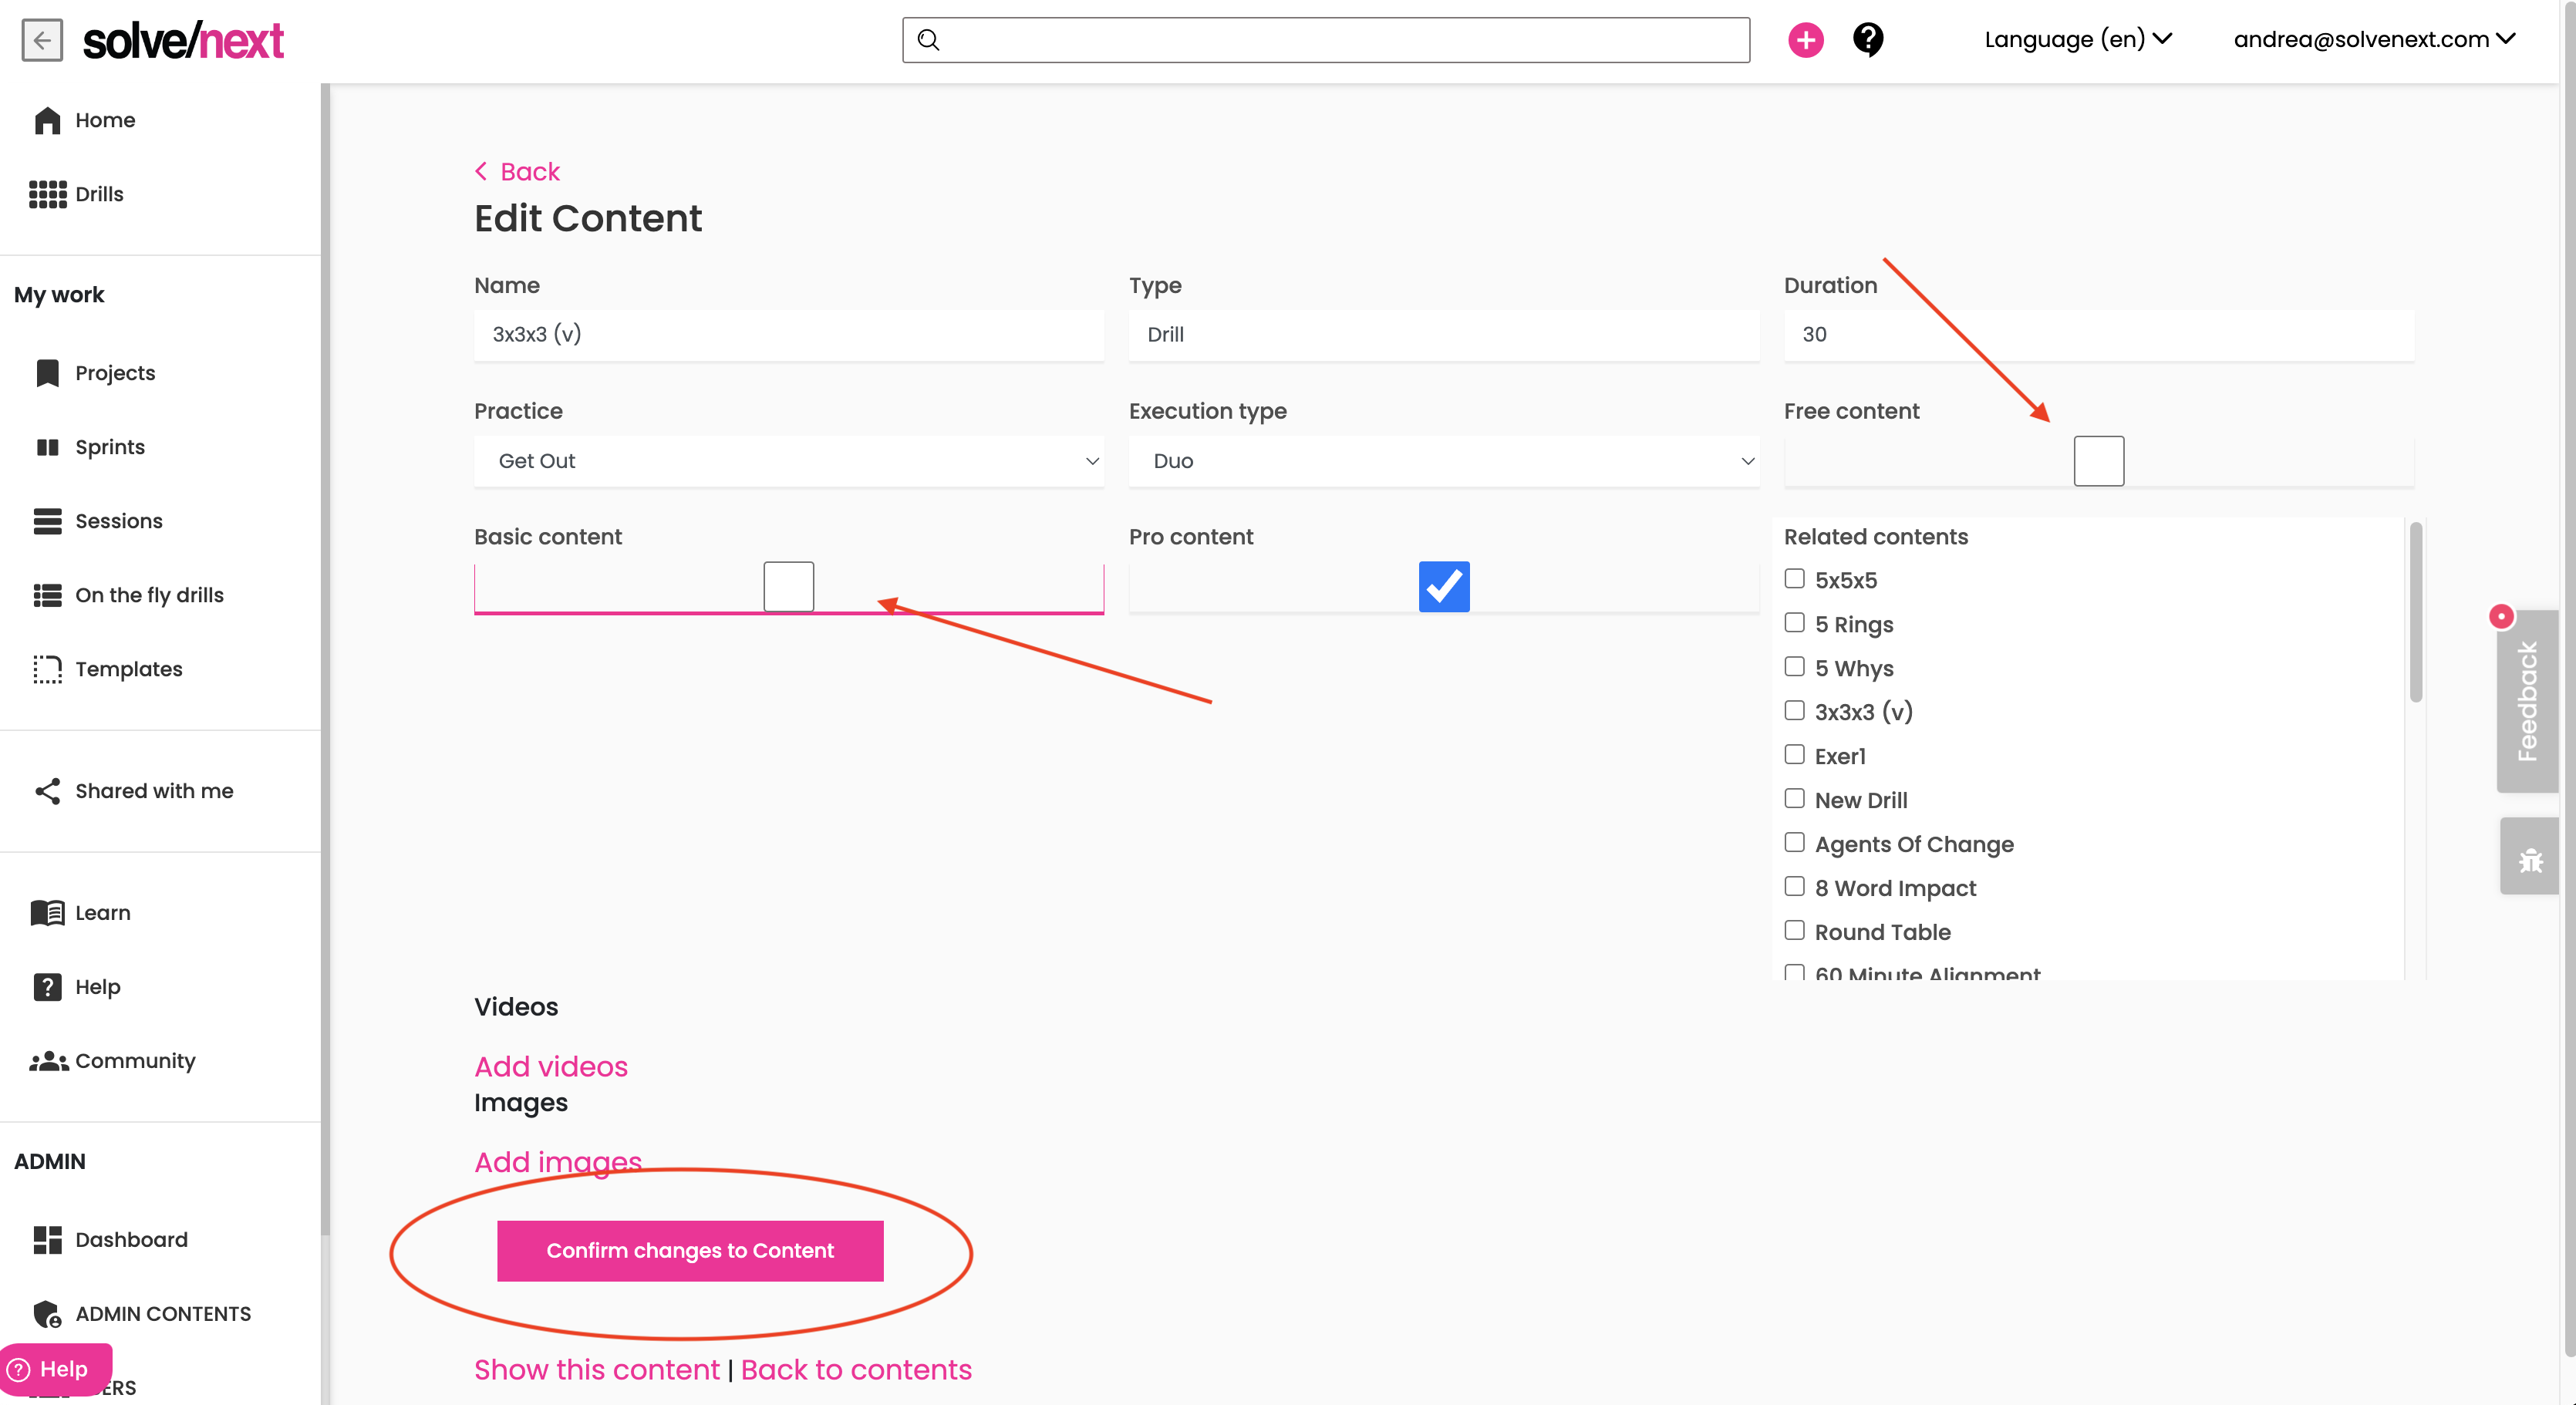Open the question mark help icon

click(1867, 40)
